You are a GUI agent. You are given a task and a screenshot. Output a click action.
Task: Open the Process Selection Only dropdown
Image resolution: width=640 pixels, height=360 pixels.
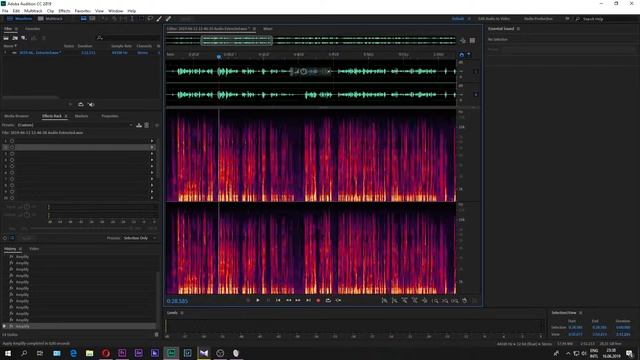tap(140, 238)
